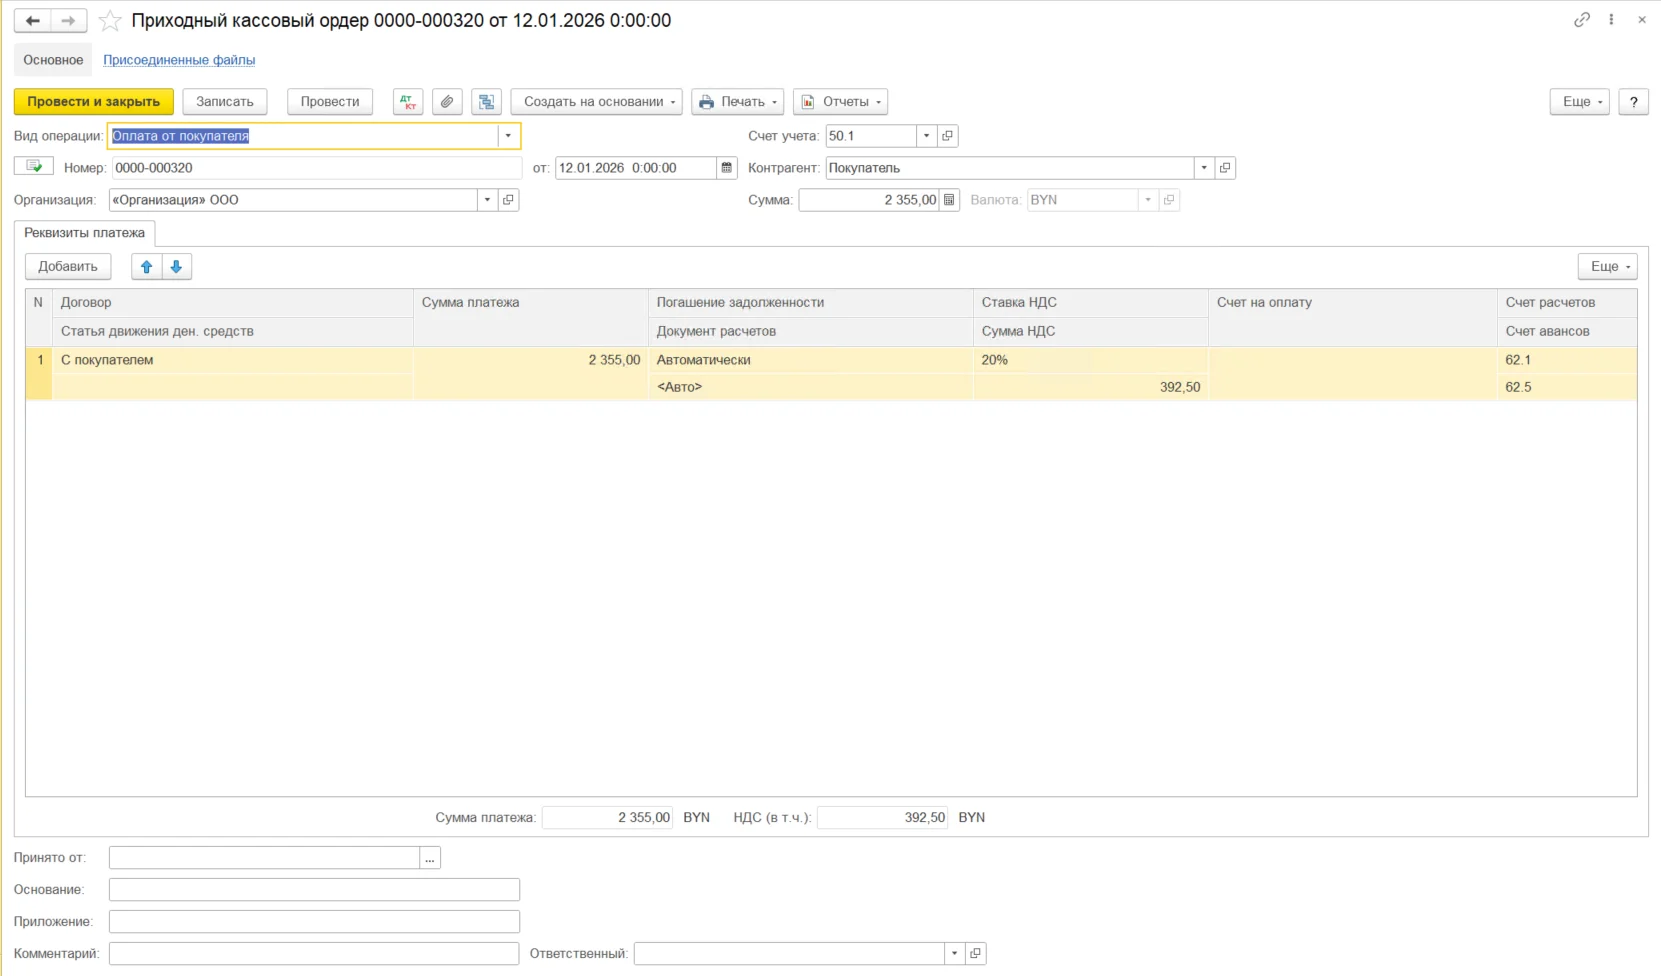Click the Записать button
This screenshot has height=976, width=1661.
(225, 102)
